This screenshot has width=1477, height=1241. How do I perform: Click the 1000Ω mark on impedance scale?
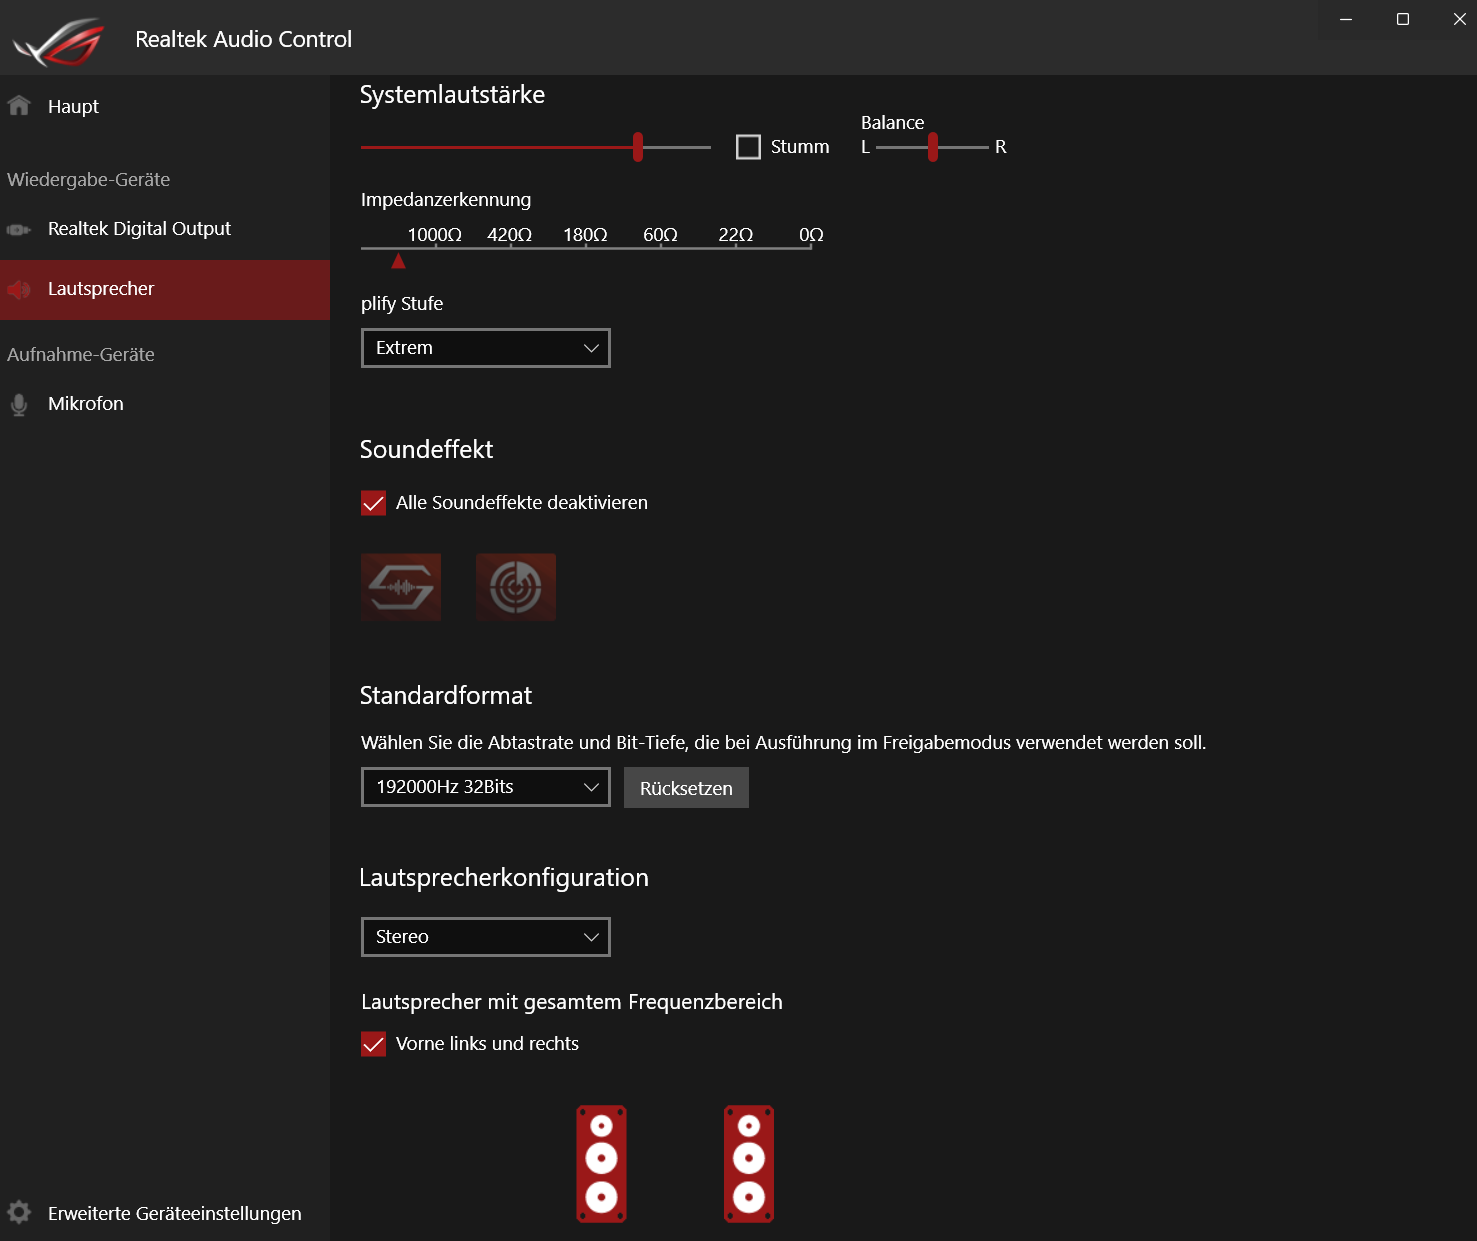(435, 235)
